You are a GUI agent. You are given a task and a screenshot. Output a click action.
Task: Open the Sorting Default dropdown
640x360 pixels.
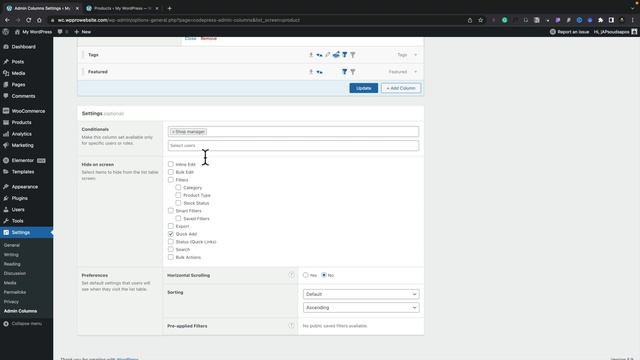[361, 294]
